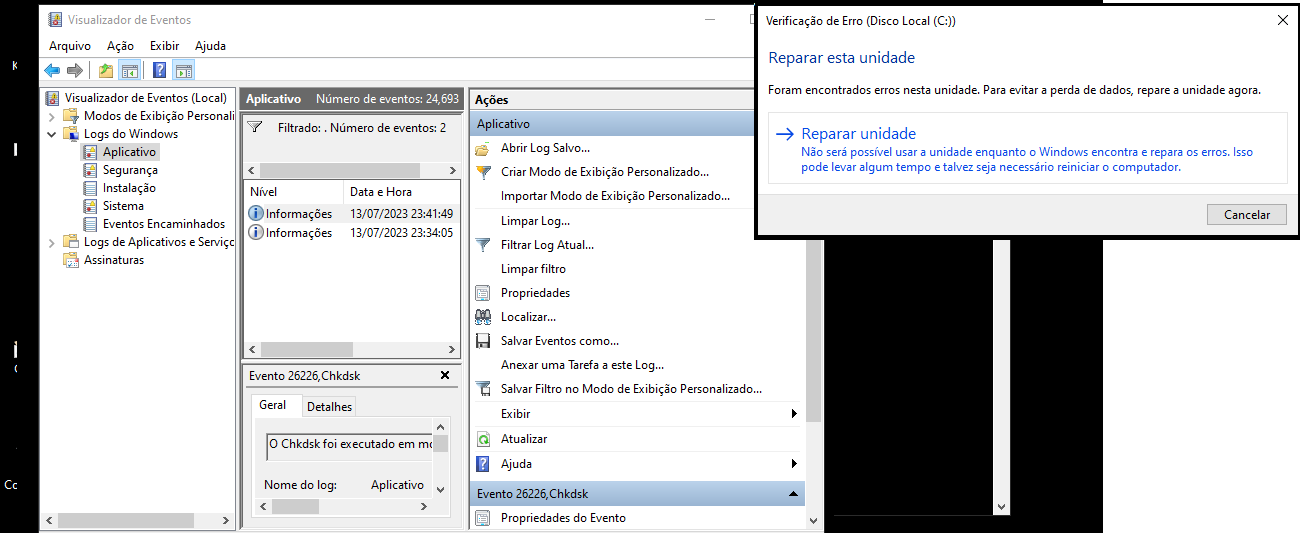Expand Logs de Aplicativos e Serviços node

(52, 242)
